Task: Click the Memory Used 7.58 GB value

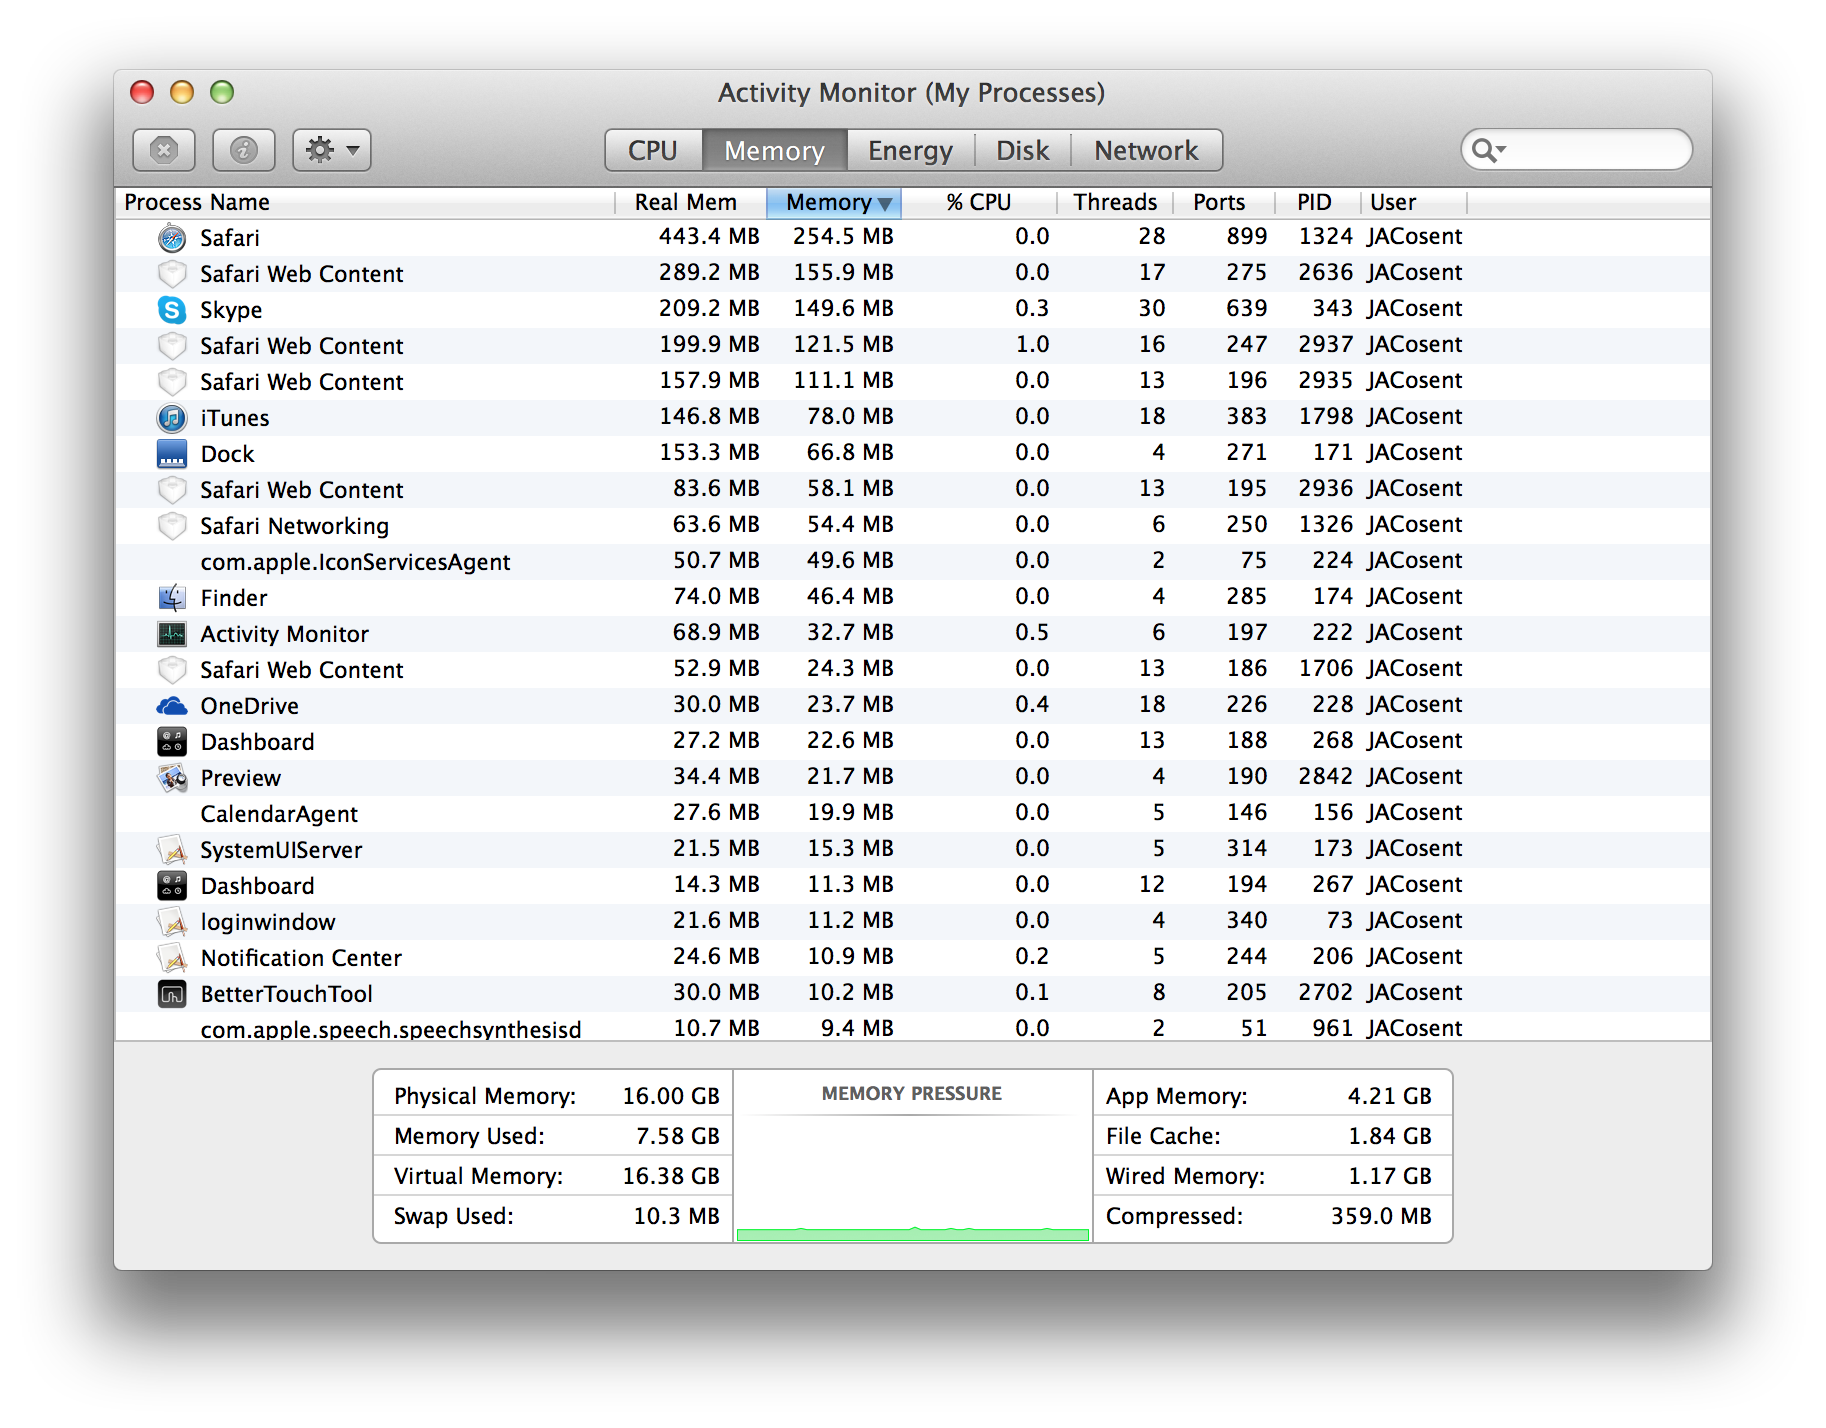Action: pyautogui.click(x=678, y=1136)
